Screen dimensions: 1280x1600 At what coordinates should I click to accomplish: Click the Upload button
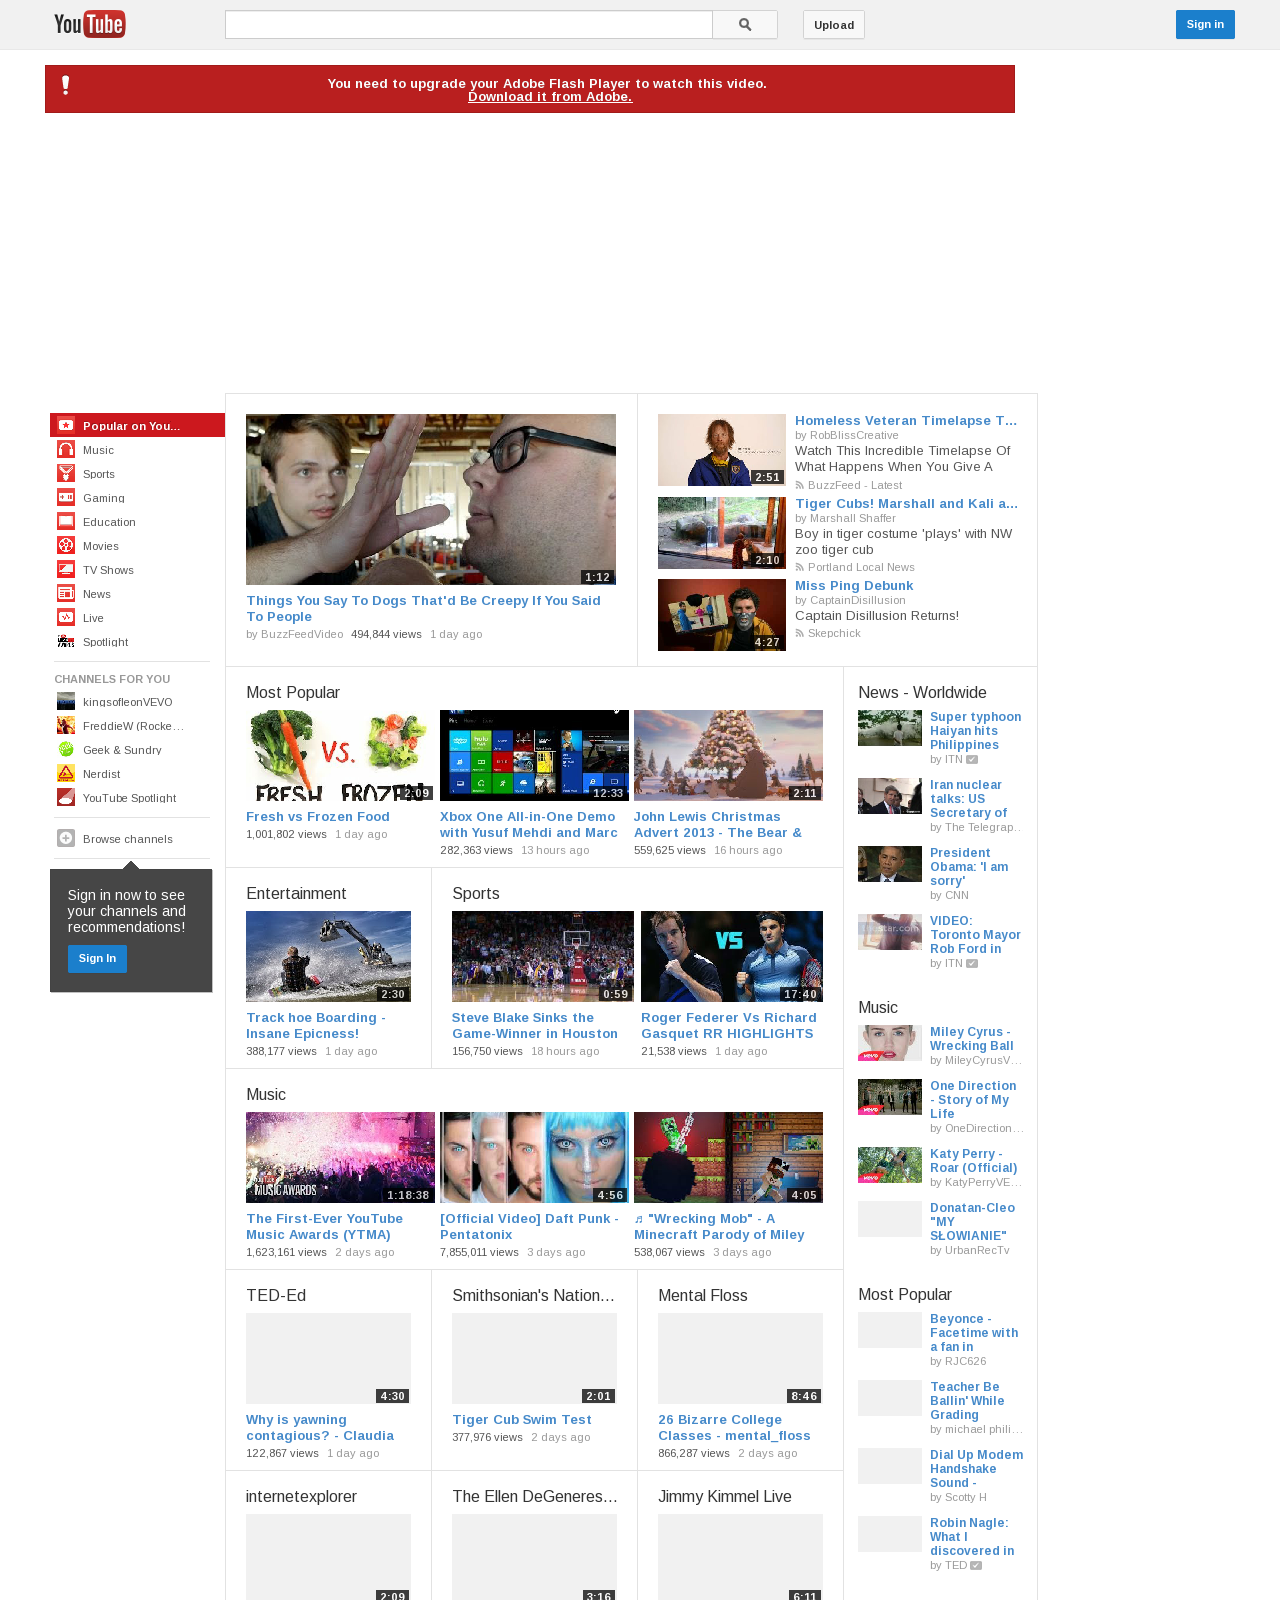834,25
